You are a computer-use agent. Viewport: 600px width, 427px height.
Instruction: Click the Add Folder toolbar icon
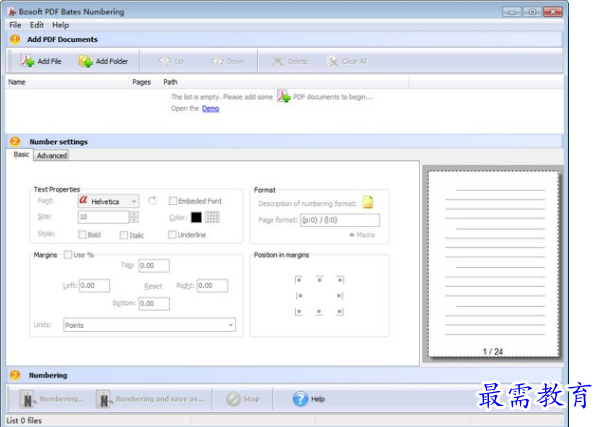[x=86, y=61]
